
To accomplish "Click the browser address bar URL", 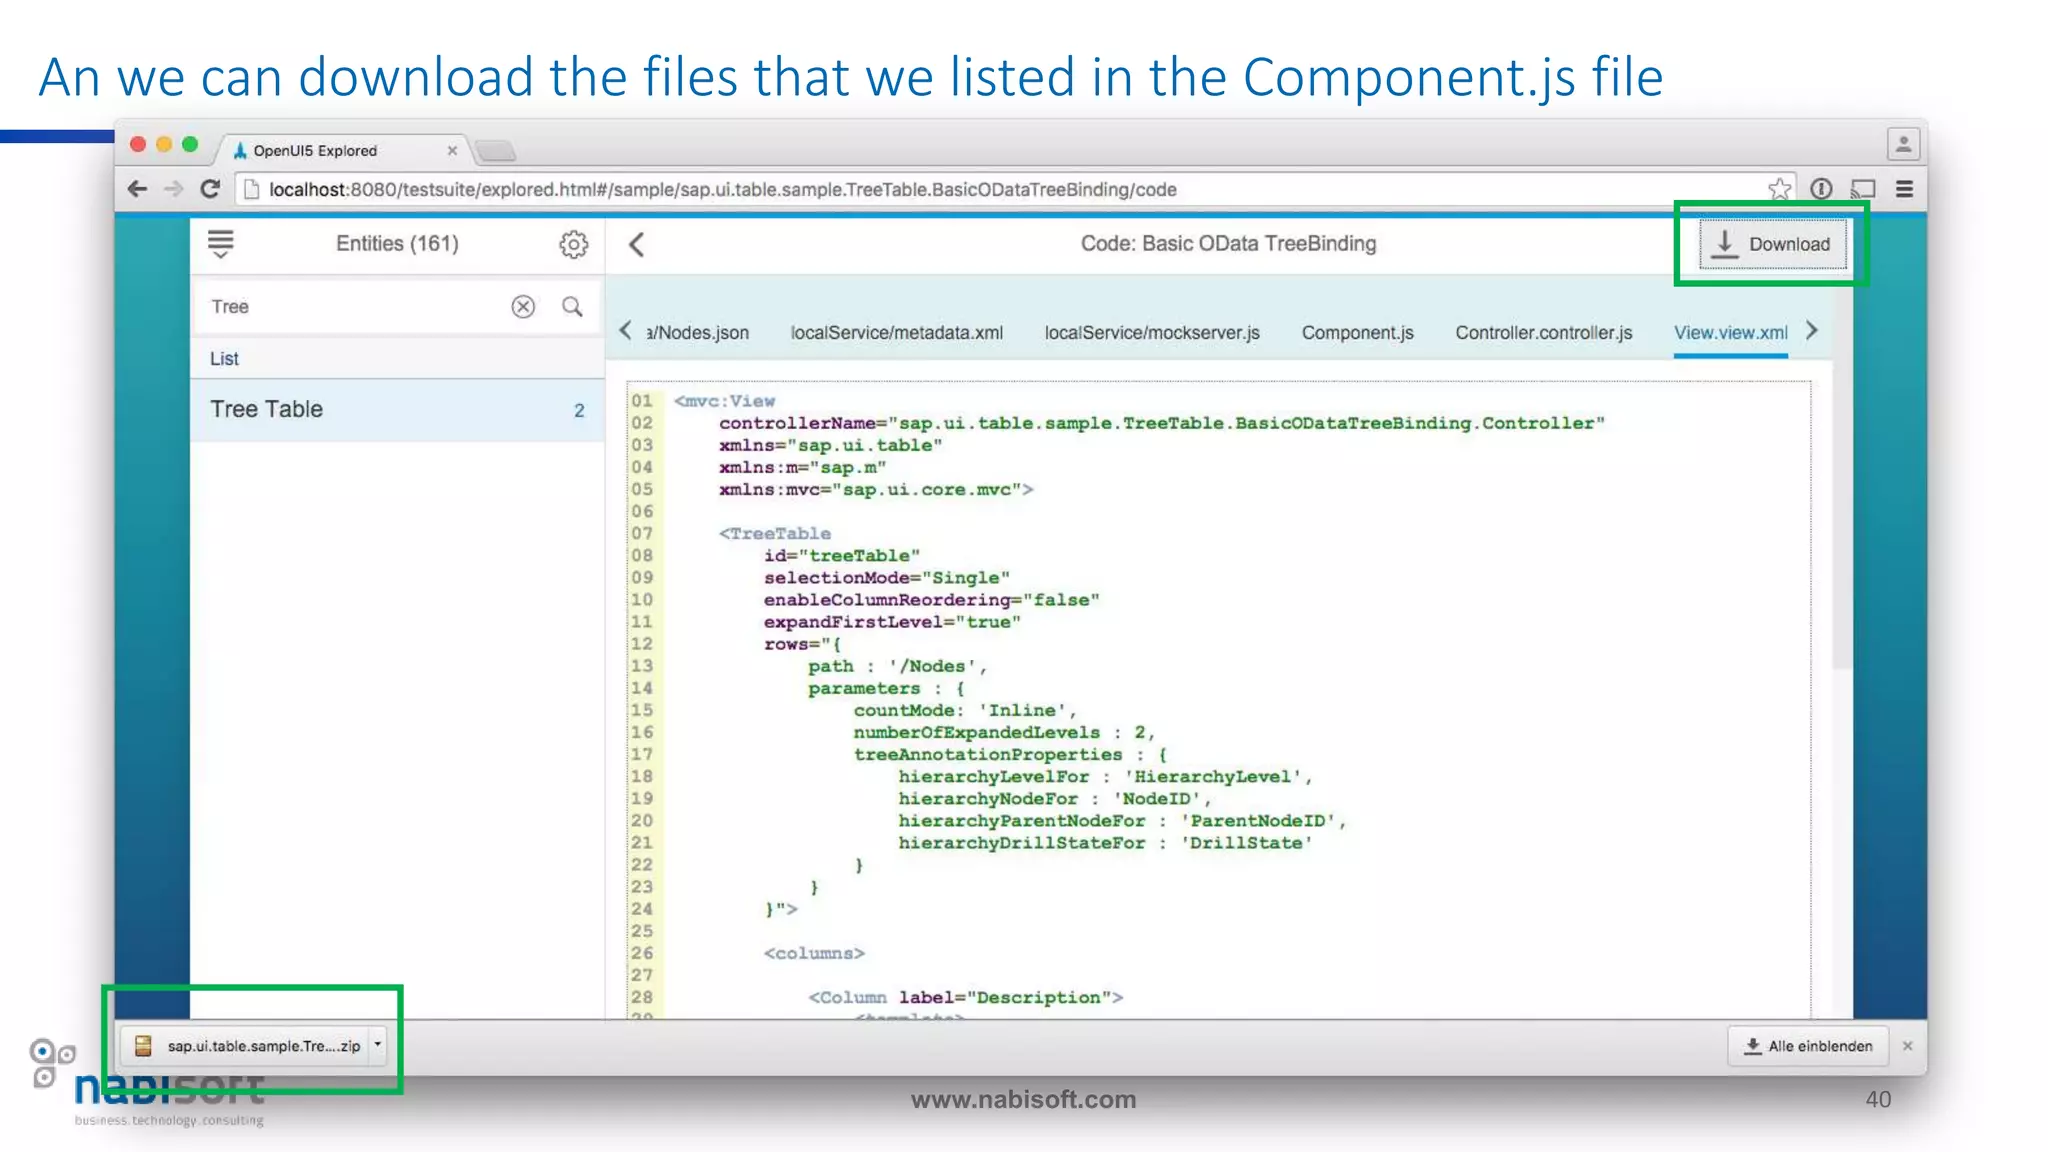I will tap(722, 189).
